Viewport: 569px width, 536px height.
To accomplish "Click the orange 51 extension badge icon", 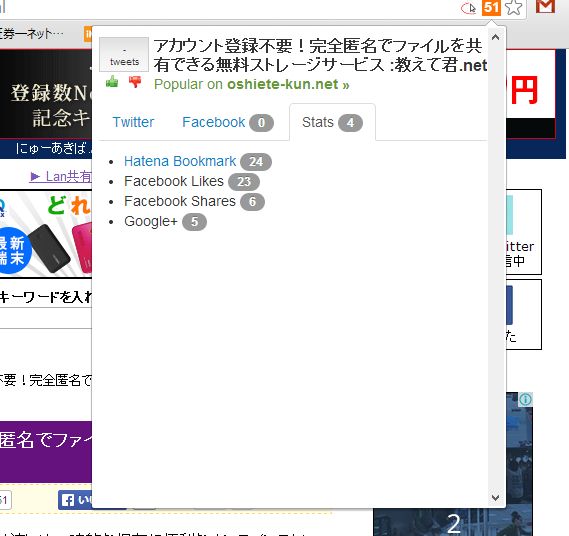I will click(491, 7).
